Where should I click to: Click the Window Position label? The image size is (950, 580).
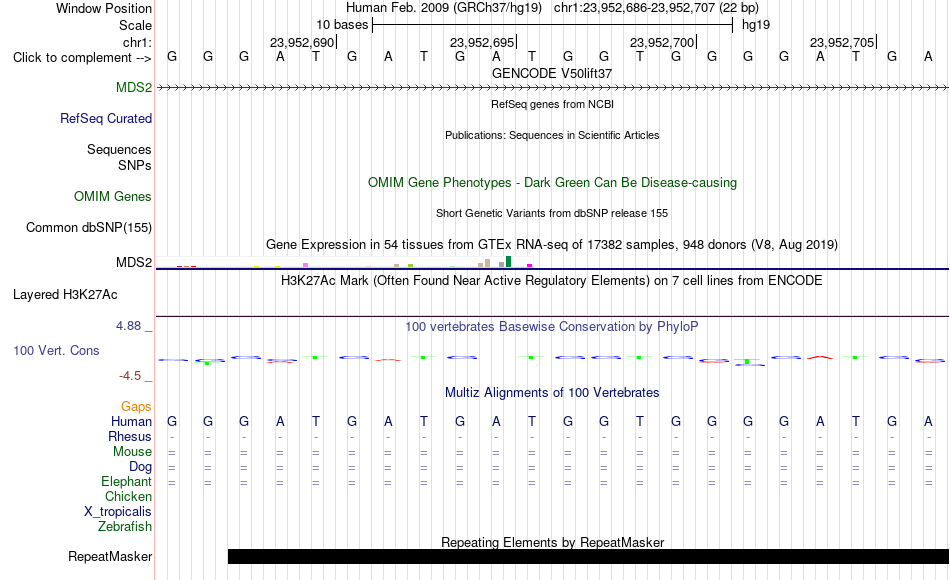tap(104, 8)
